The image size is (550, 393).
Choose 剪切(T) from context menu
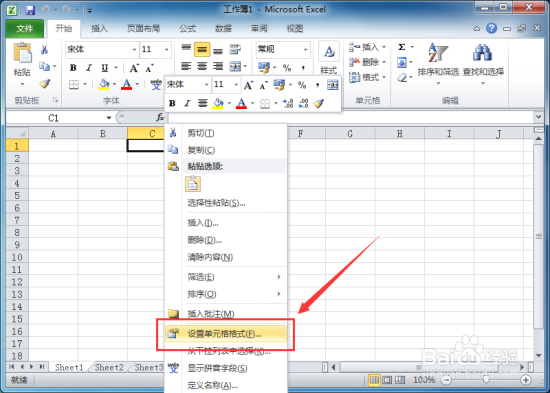226,133
